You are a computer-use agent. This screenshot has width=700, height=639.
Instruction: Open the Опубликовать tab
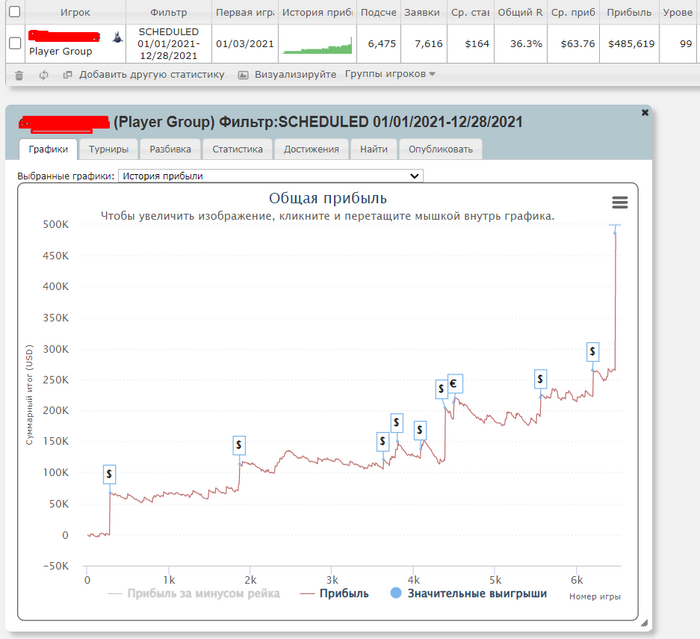pos(441,149)
